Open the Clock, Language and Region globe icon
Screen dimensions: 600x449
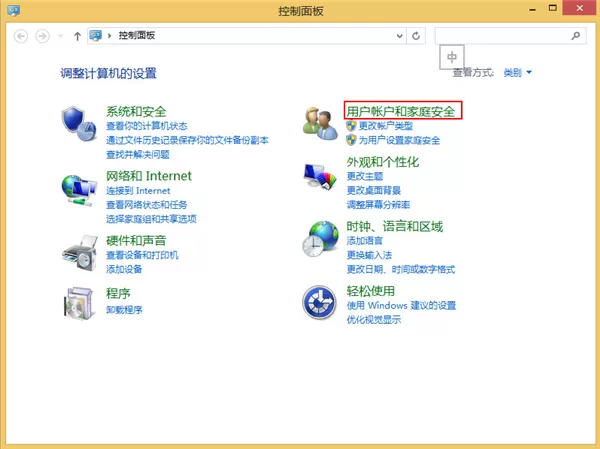coord(321,239)
